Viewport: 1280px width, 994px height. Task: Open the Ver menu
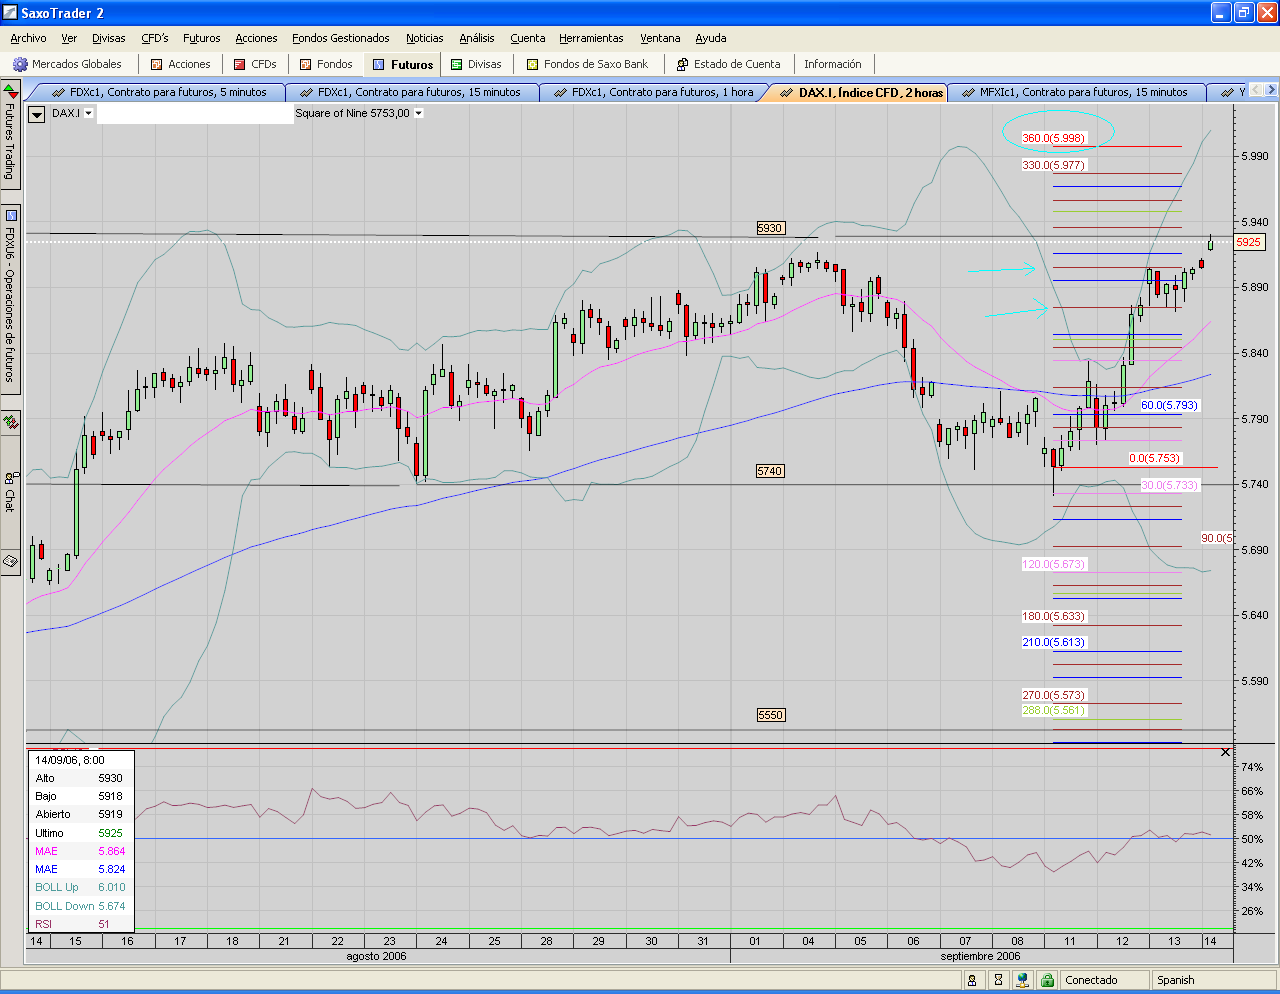pos(69,38)
